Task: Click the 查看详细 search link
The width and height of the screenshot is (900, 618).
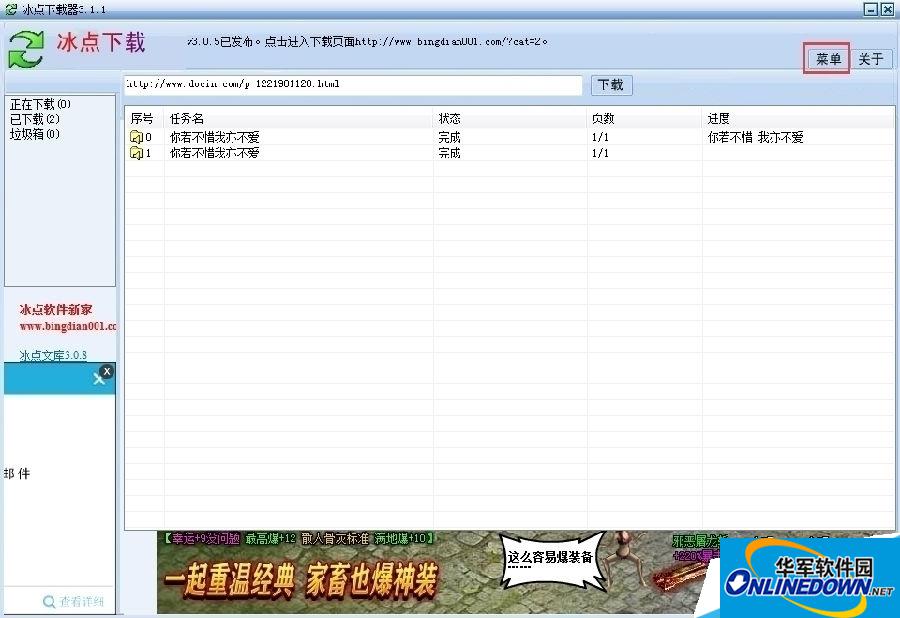Action: click(x=82, y=601)
